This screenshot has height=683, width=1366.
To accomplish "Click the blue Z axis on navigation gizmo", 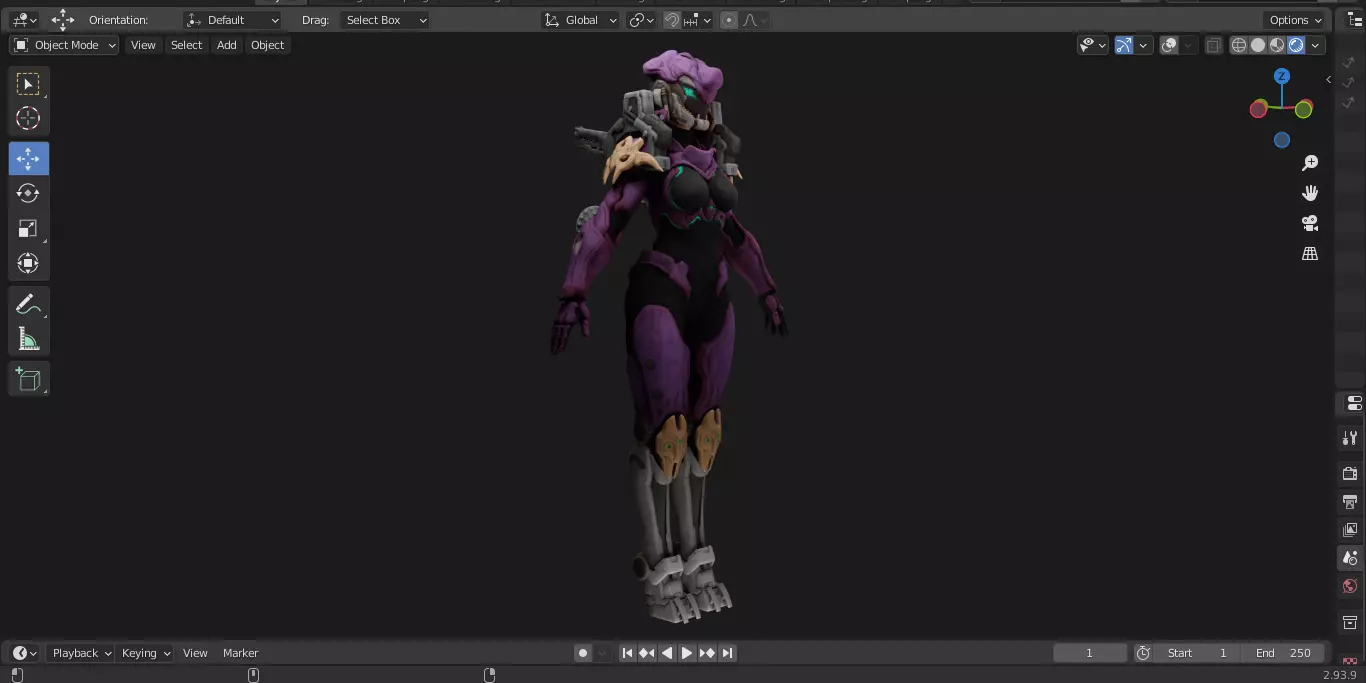I will tap(1282, 77).
